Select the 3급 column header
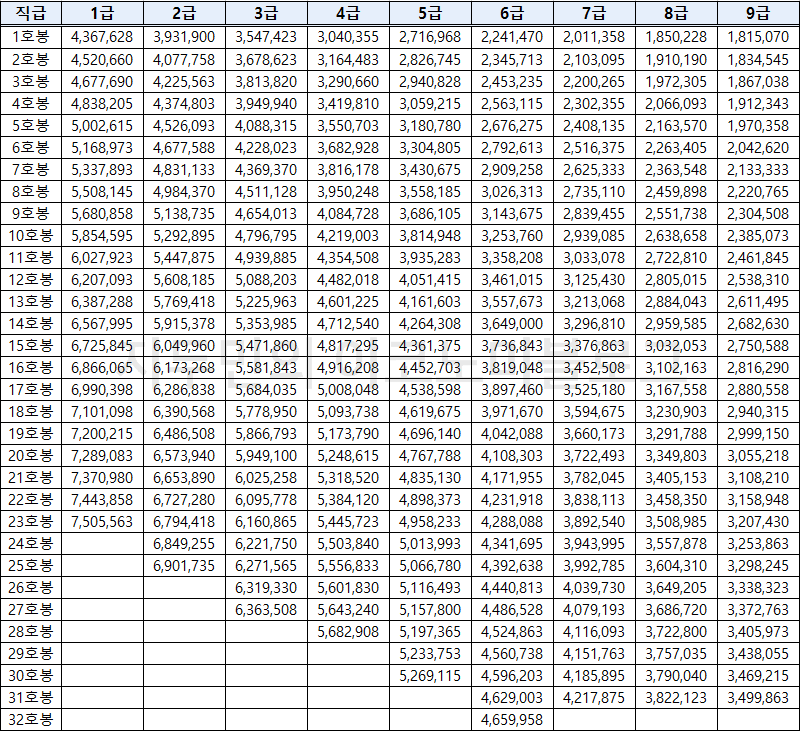Image resolution: width=800 pixels, height=731 pixels. (x=266, y=13)
